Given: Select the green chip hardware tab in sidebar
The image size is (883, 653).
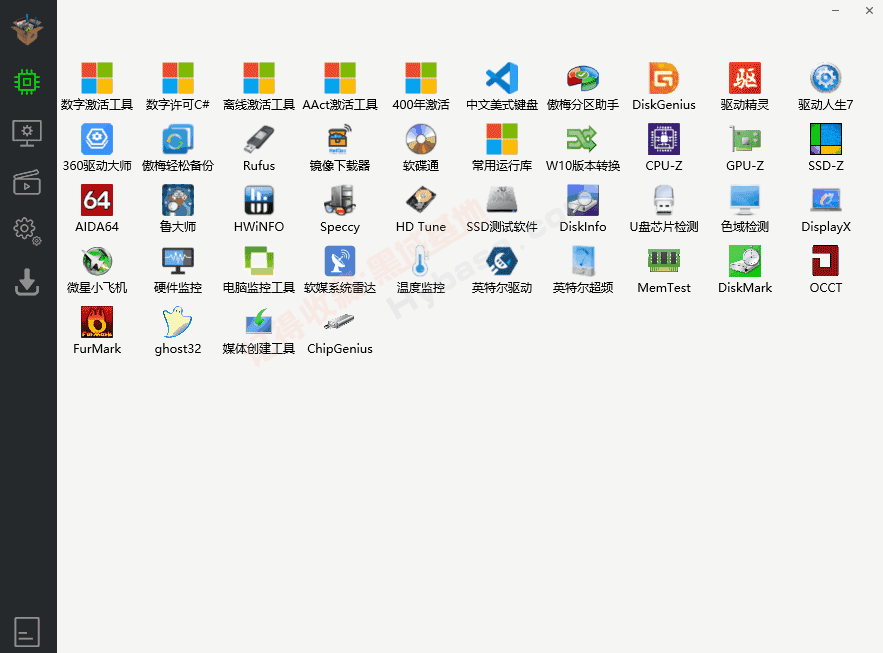Looking at the screenshot, I should point(27,82).
